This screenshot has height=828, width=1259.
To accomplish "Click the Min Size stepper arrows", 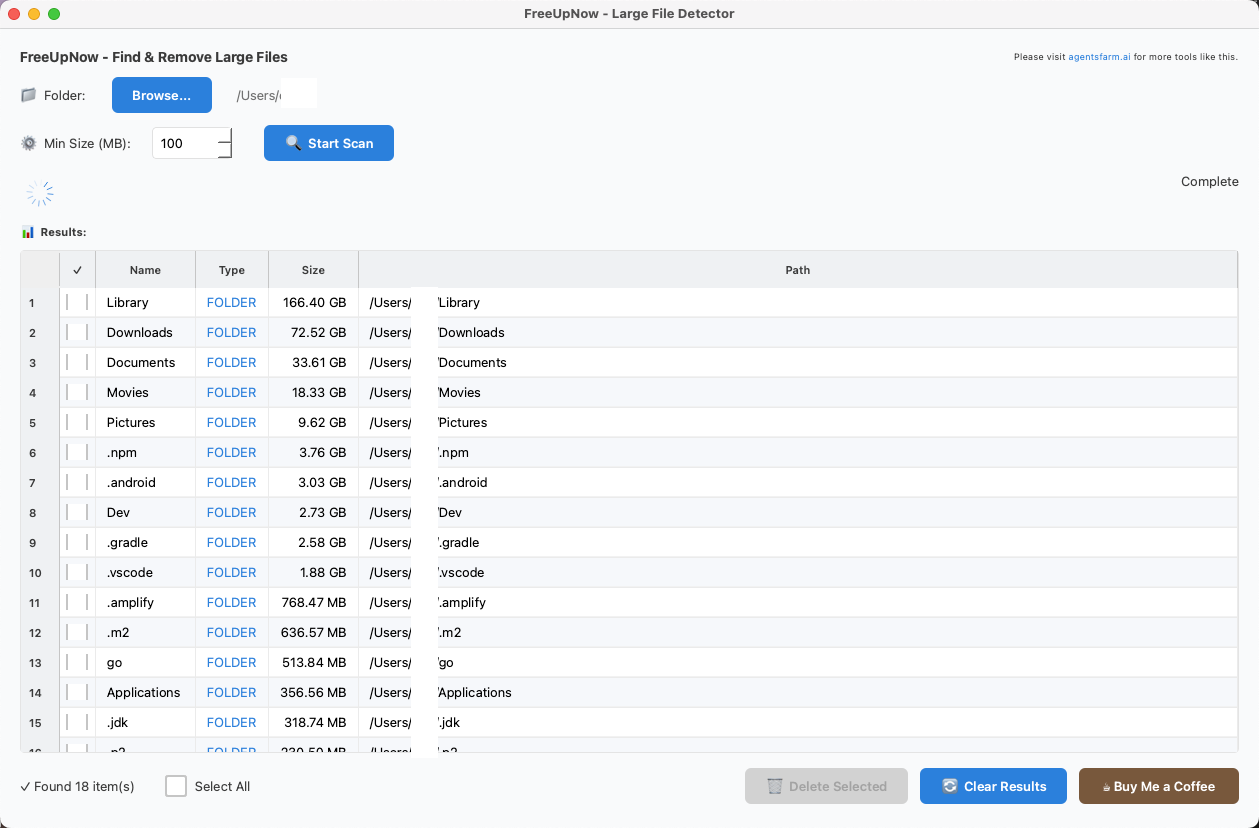I will (225, 143).
